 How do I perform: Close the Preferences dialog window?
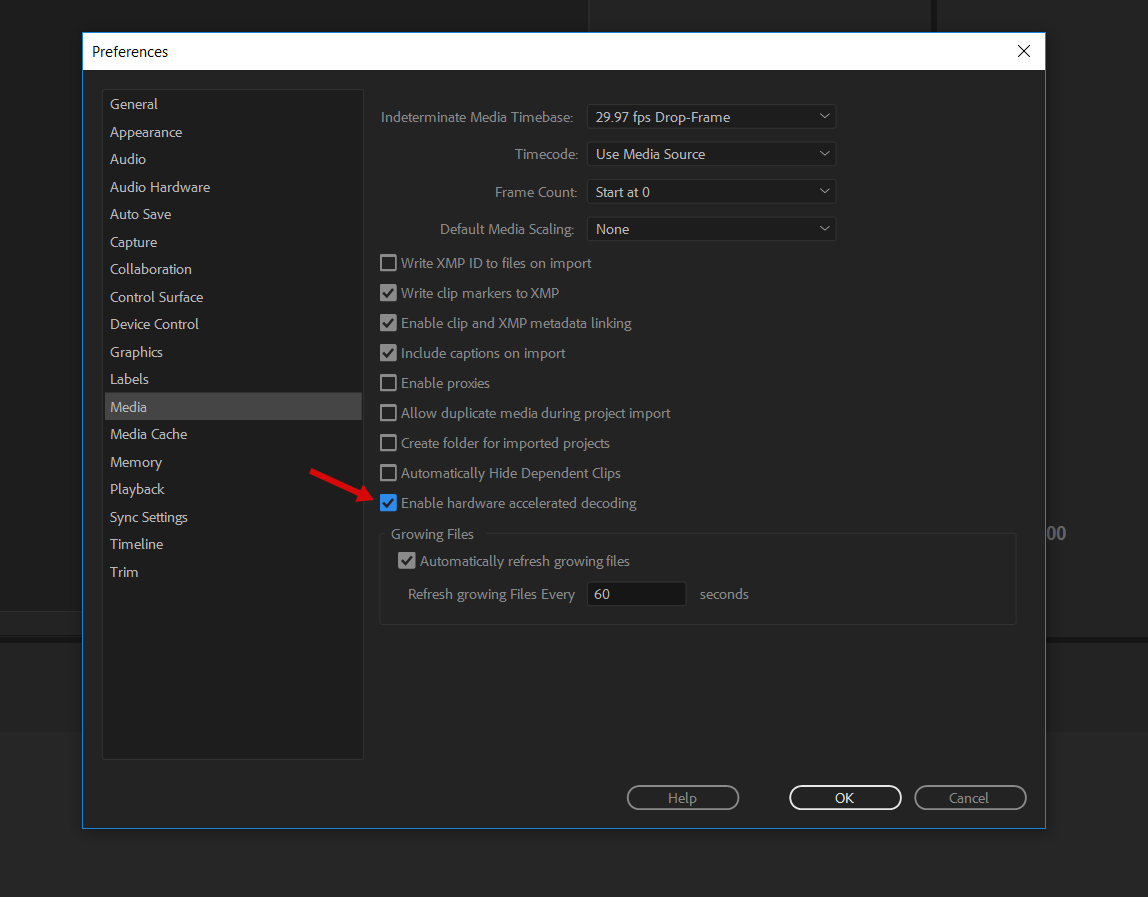[1023, 52]
